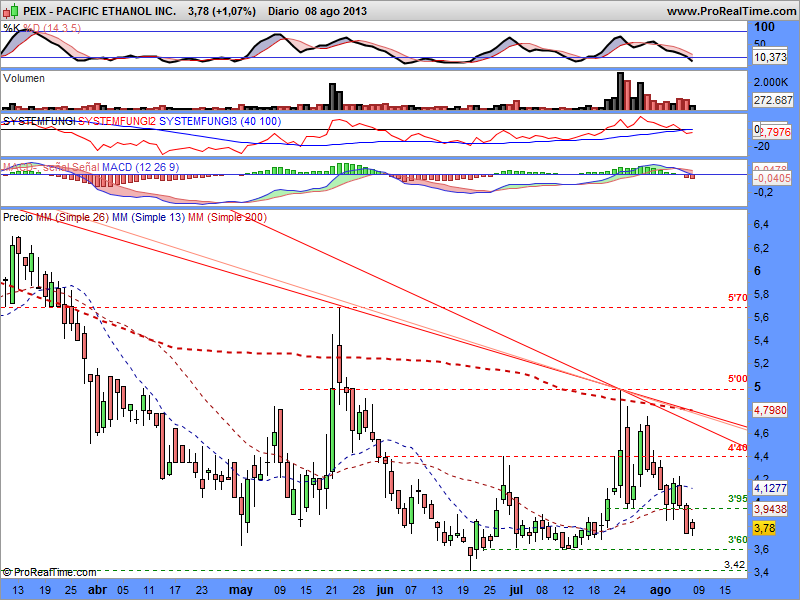
Task: Select the green 3'95 support label
Action: pos(737,498)
